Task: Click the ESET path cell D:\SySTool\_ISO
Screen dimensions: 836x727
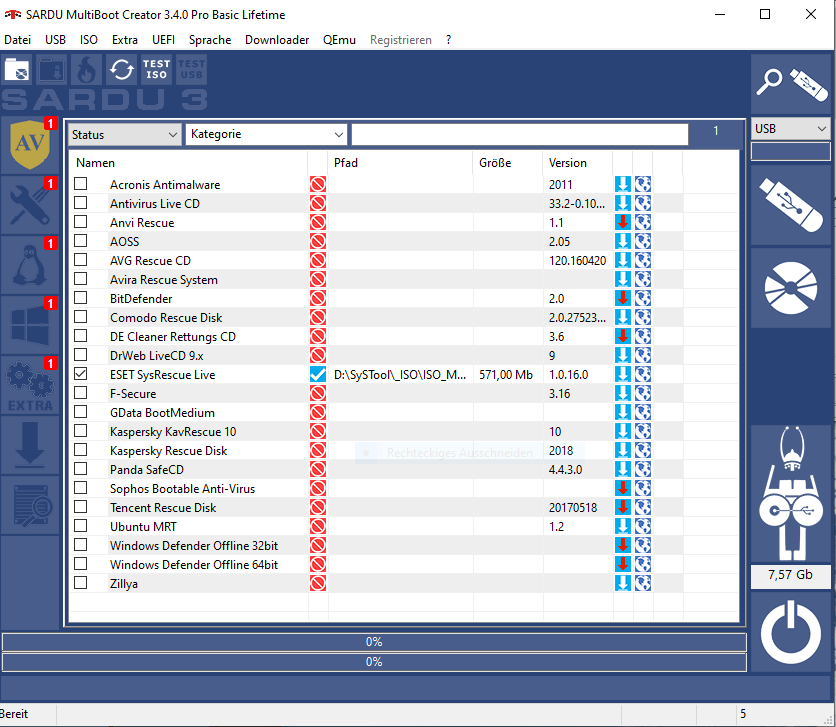Action: click(400, 375)
